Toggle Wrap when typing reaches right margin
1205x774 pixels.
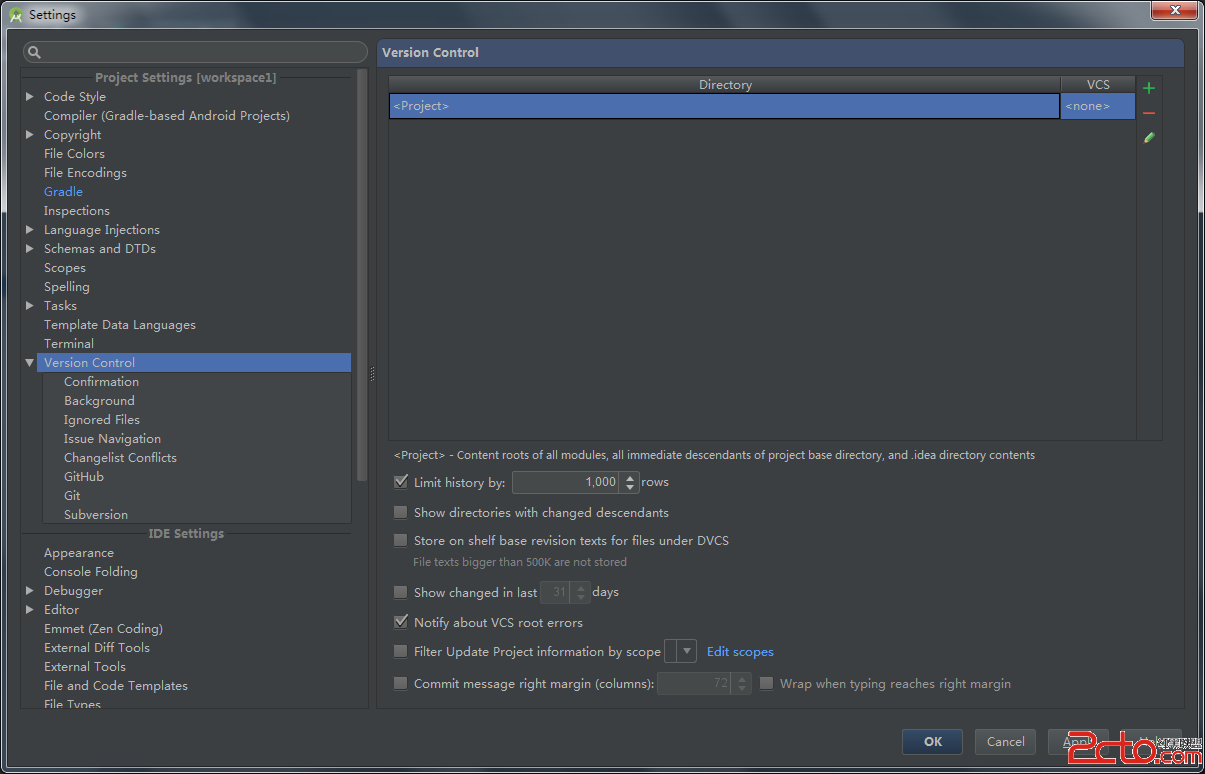(767, 684)
